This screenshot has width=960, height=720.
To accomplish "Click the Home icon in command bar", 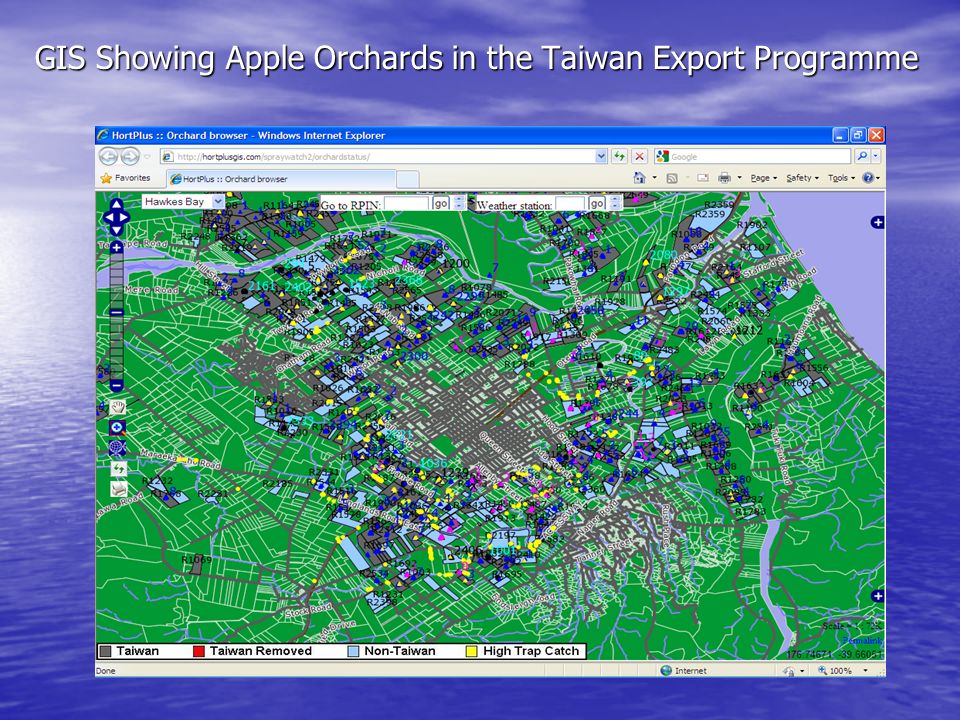I will point(639,178).
